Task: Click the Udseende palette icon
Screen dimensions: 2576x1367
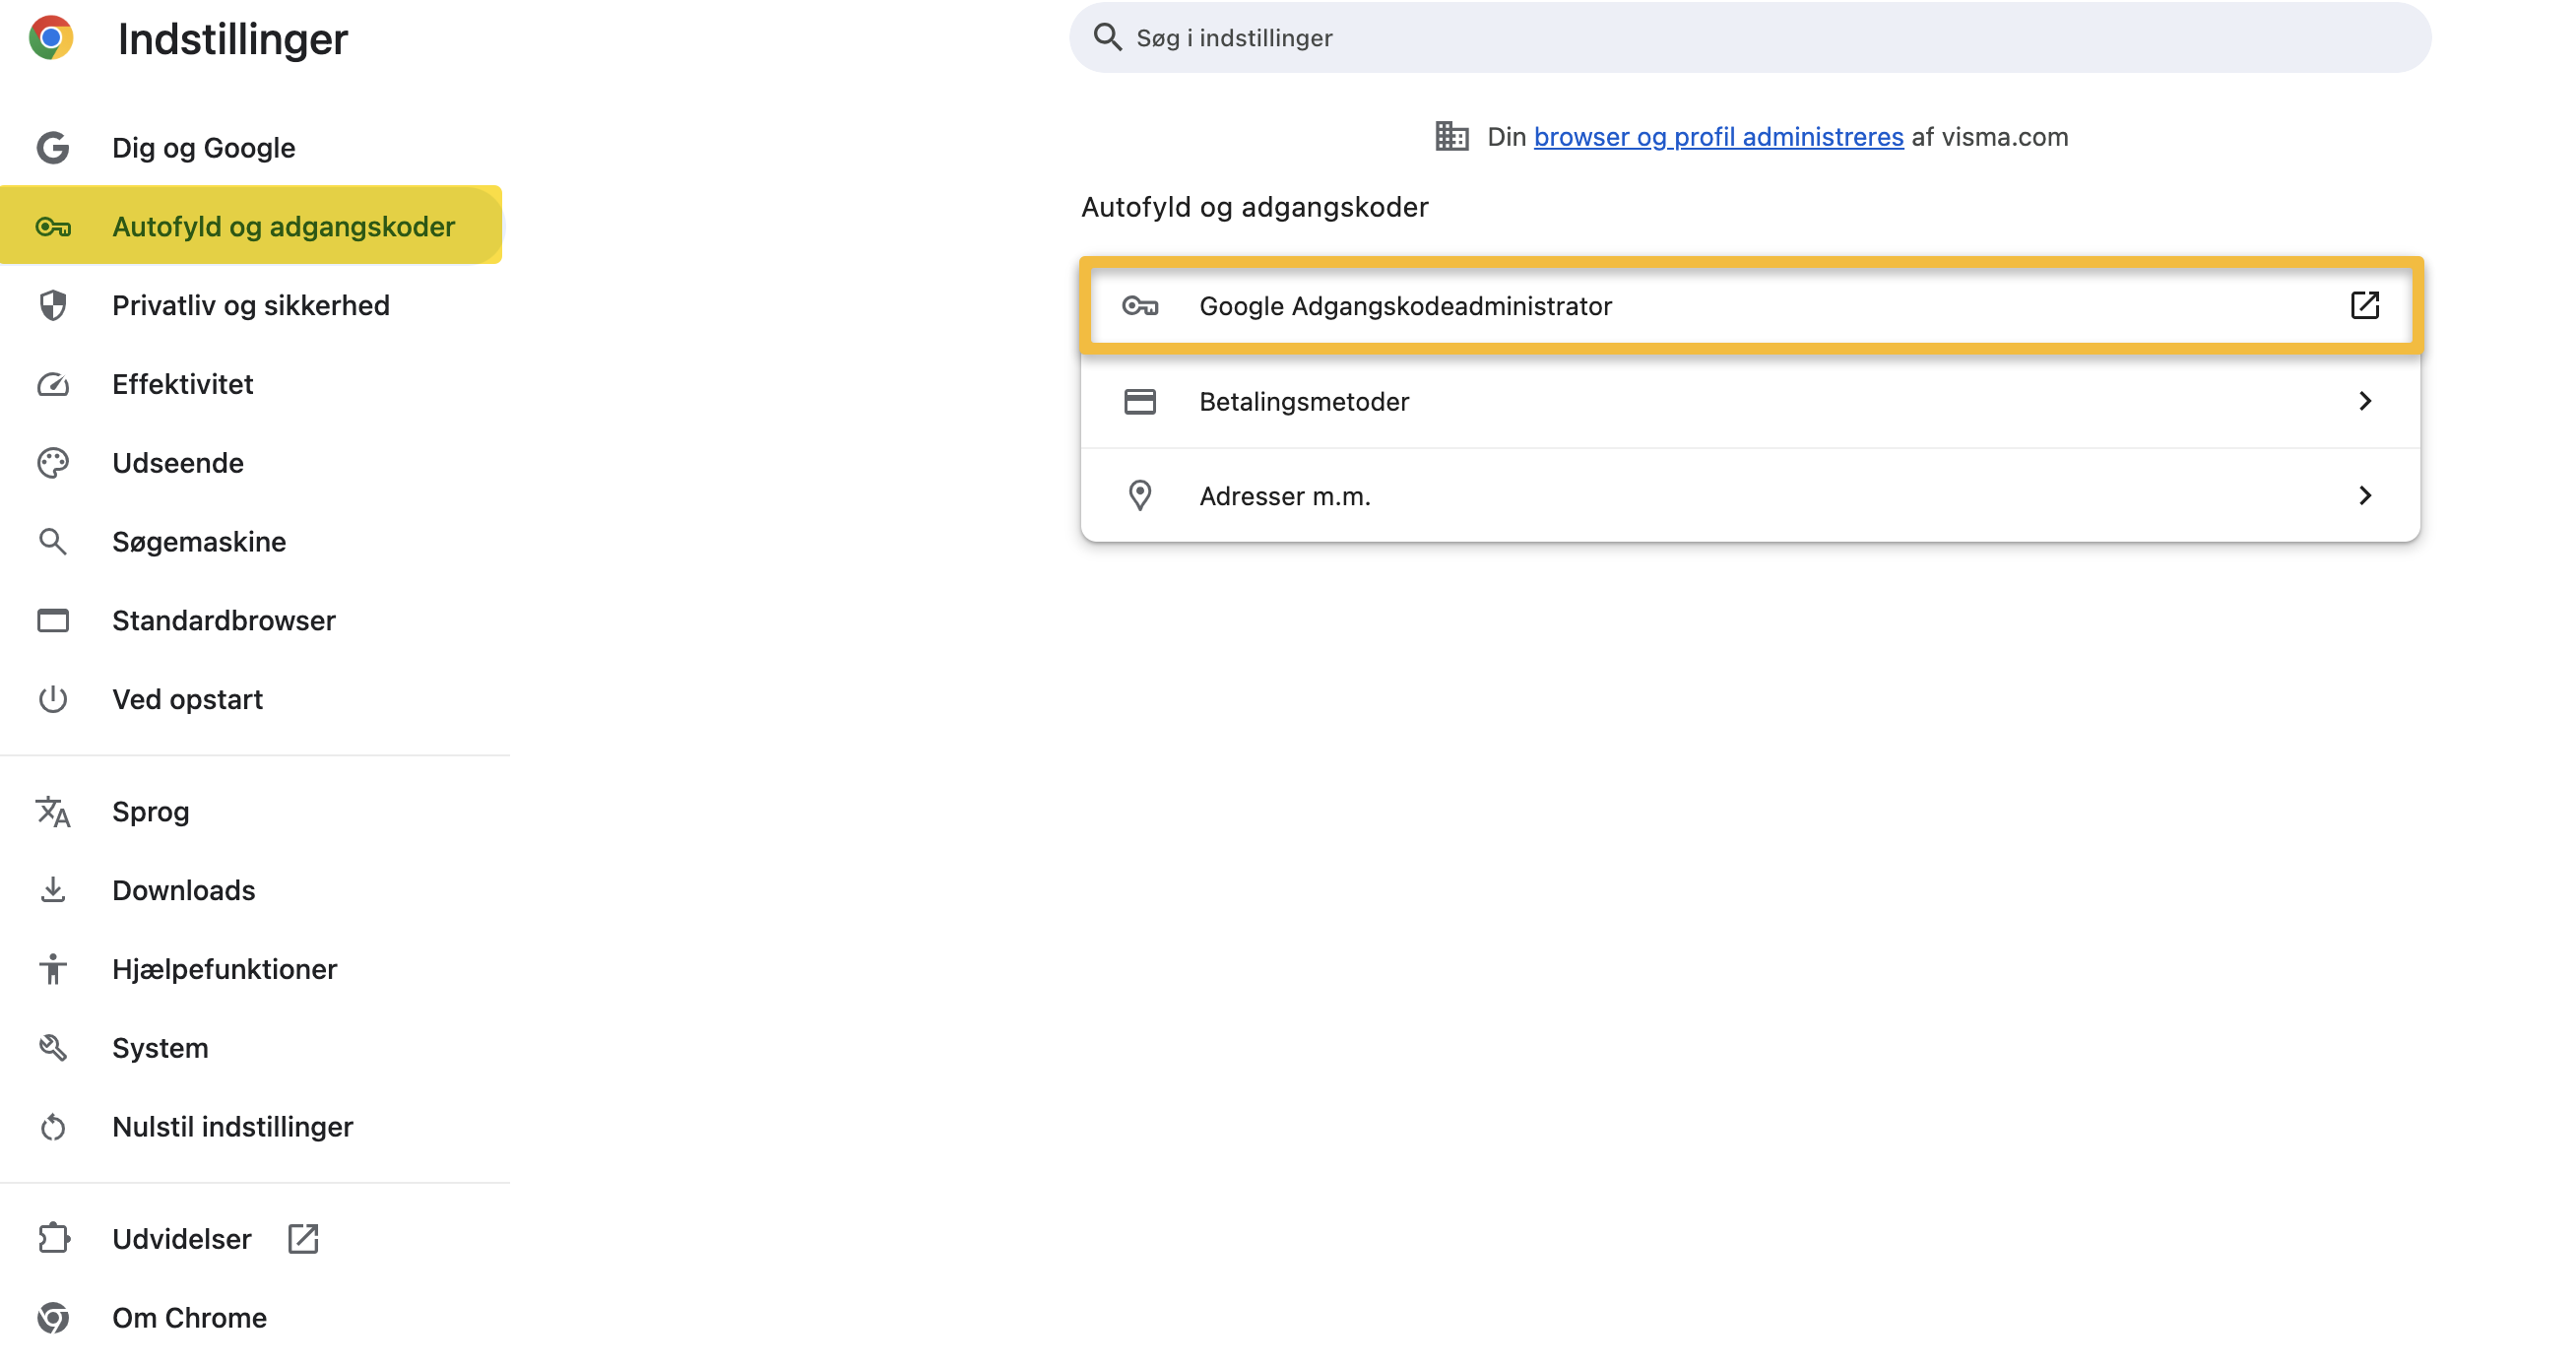Action: coord(53,462)
